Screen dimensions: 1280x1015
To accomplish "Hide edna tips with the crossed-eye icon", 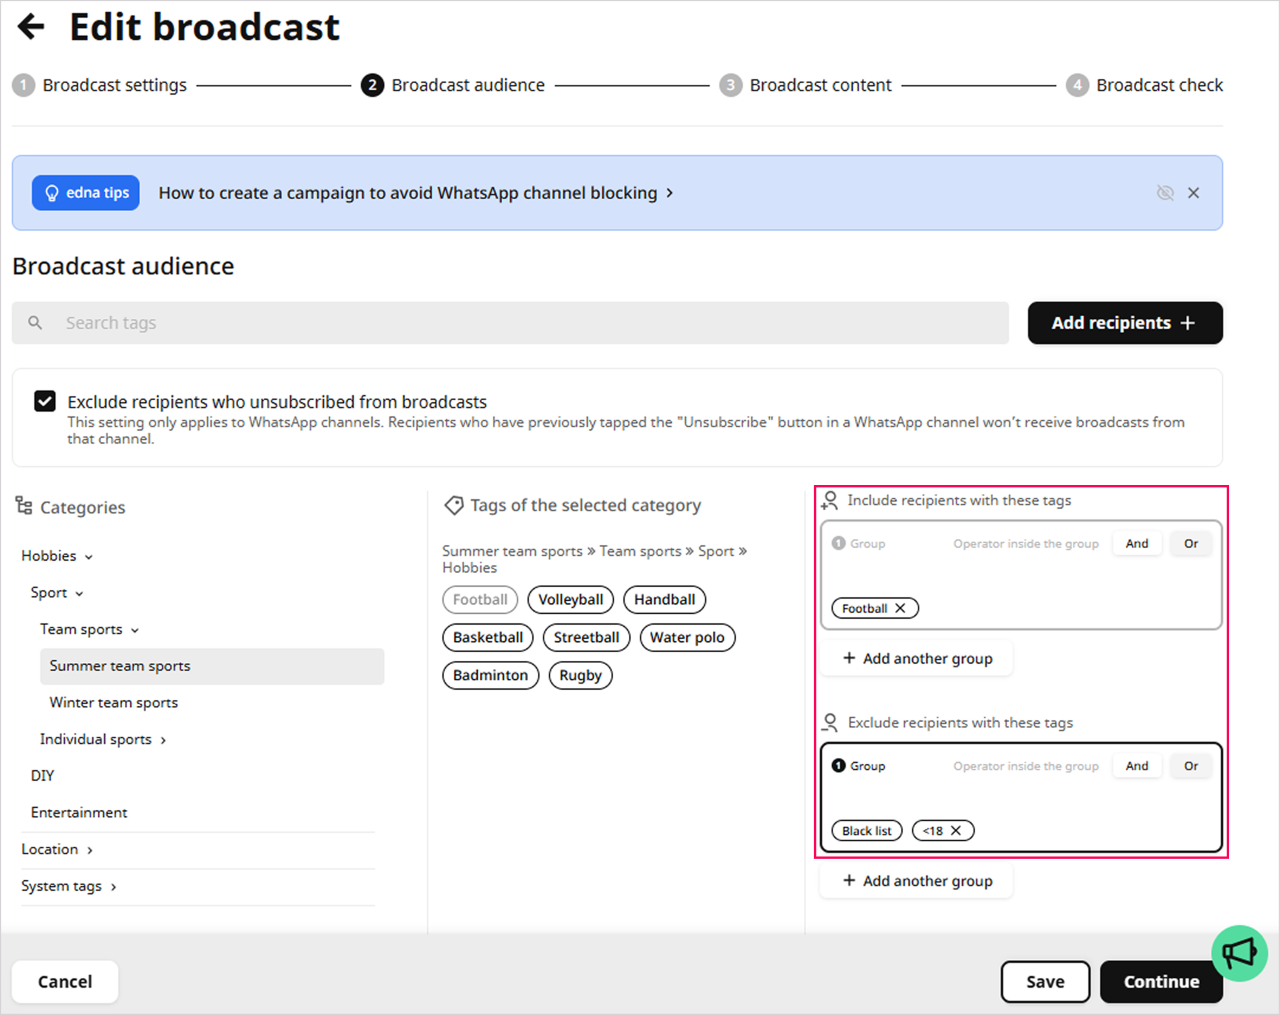I will coord(1165,193).
